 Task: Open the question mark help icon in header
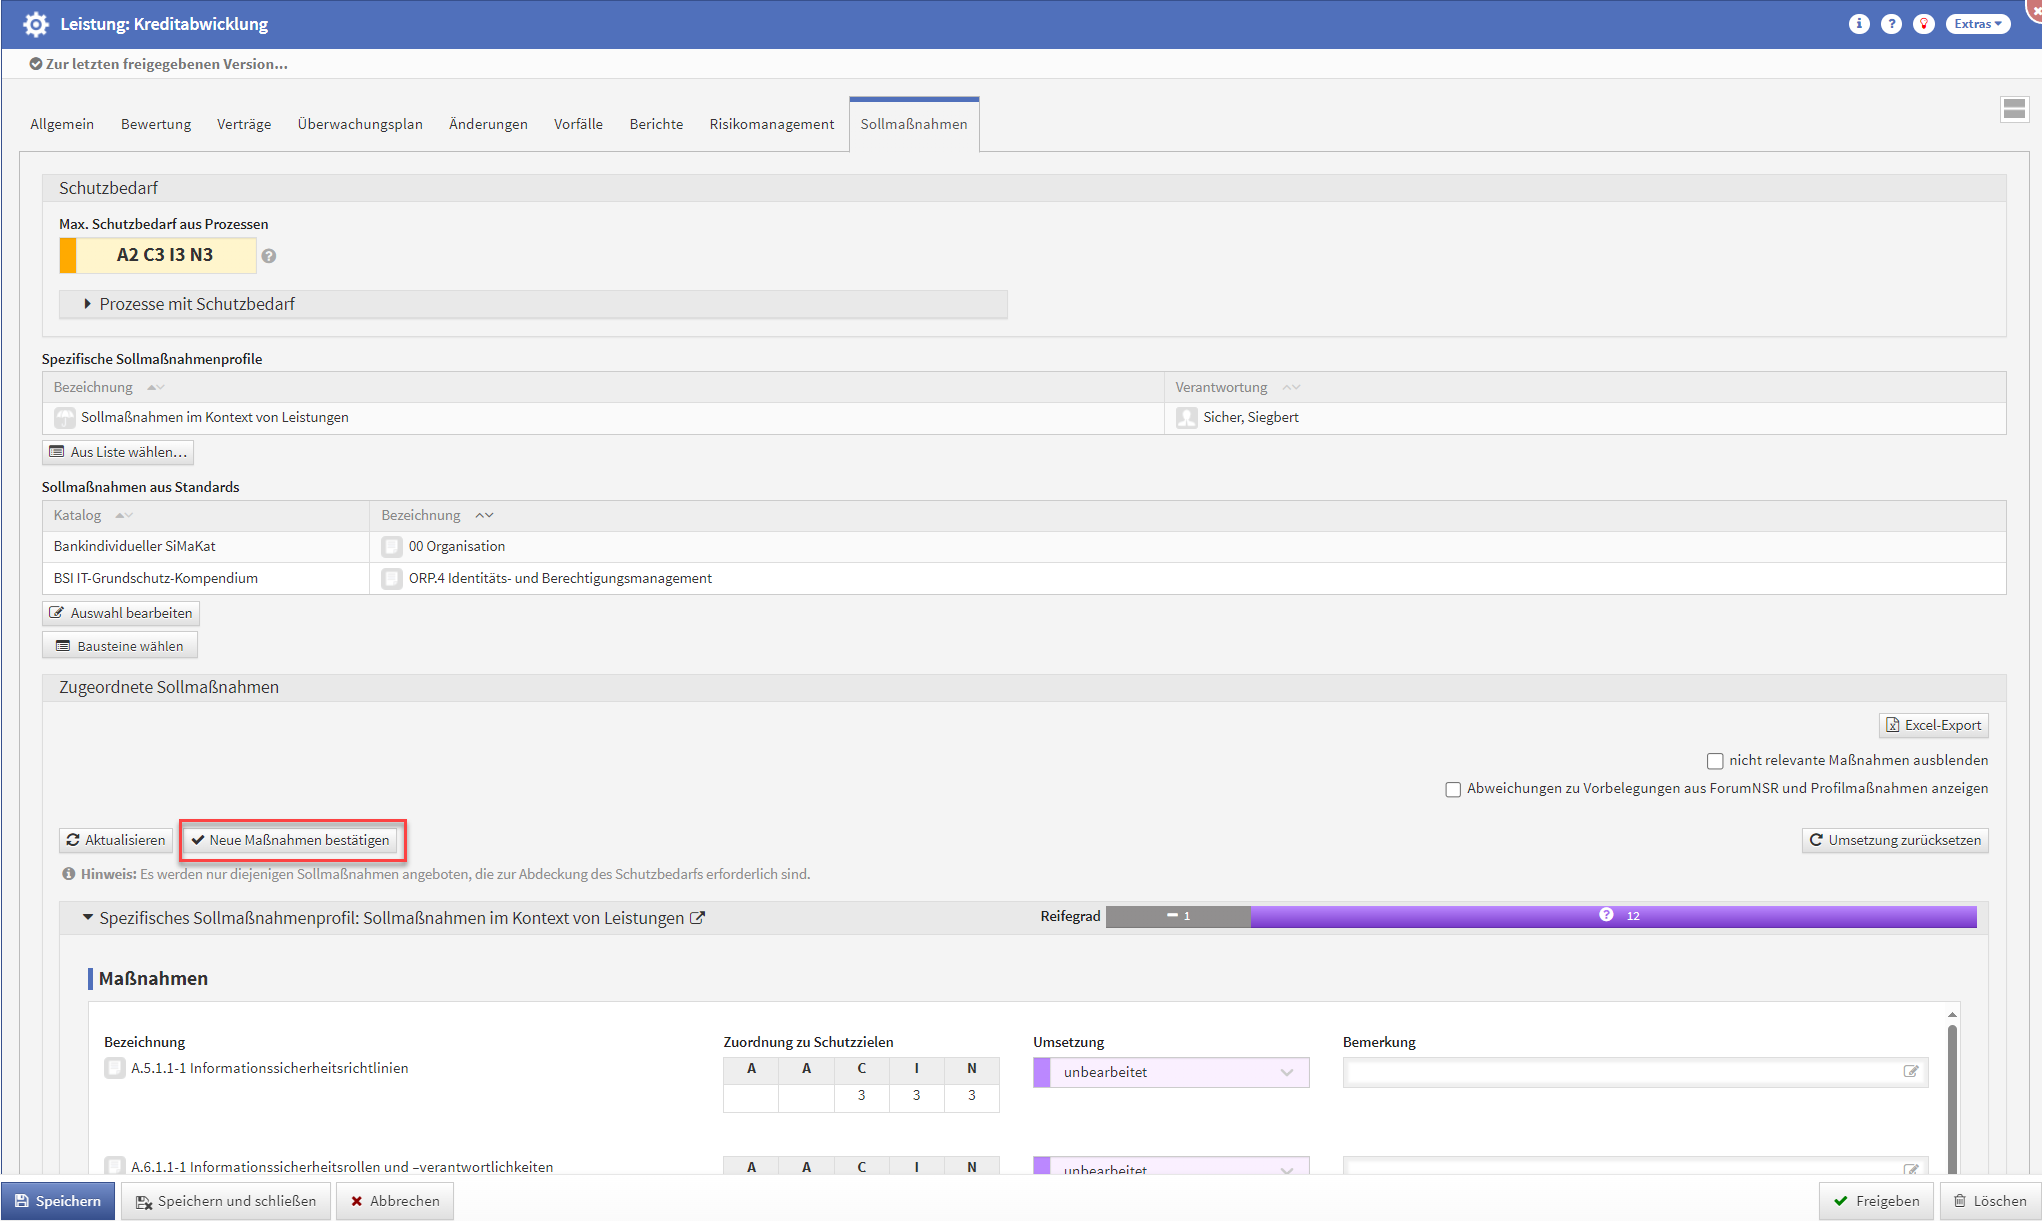pos(1890,24)
